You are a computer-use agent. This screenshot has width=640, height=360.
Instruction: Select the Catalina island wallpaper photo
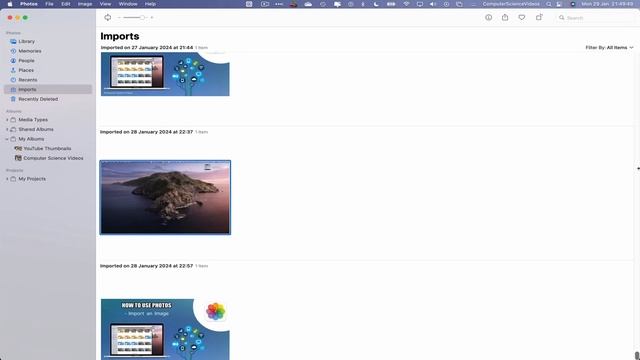[165, 198]
